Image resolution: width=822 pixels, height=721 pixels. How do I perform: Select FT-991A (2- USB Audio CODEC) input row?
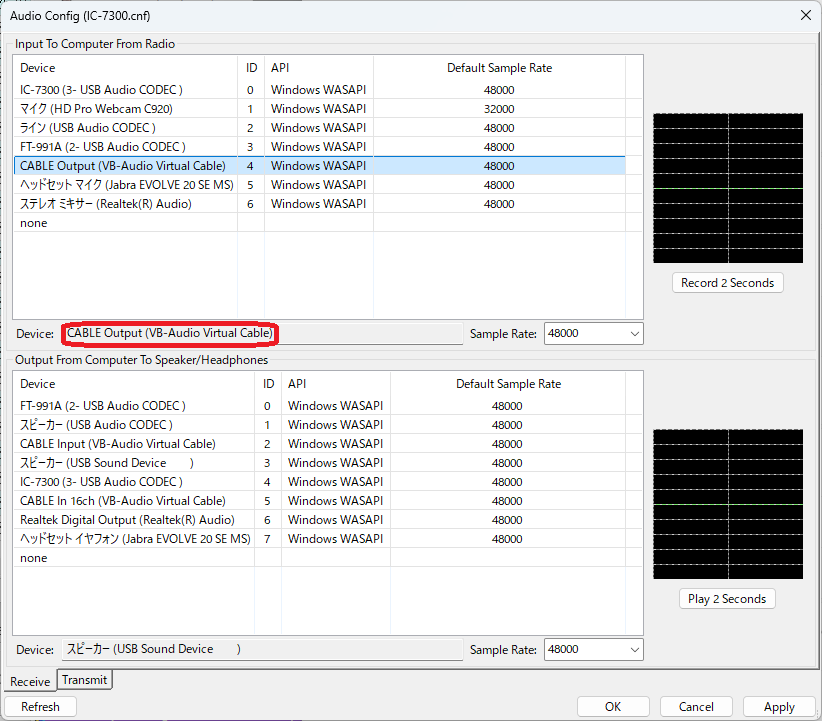pos(320,146)
